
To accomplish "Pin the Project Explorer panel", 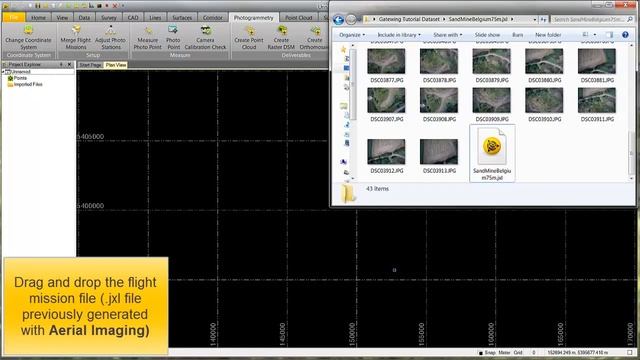I will click(x=61, y=64).
